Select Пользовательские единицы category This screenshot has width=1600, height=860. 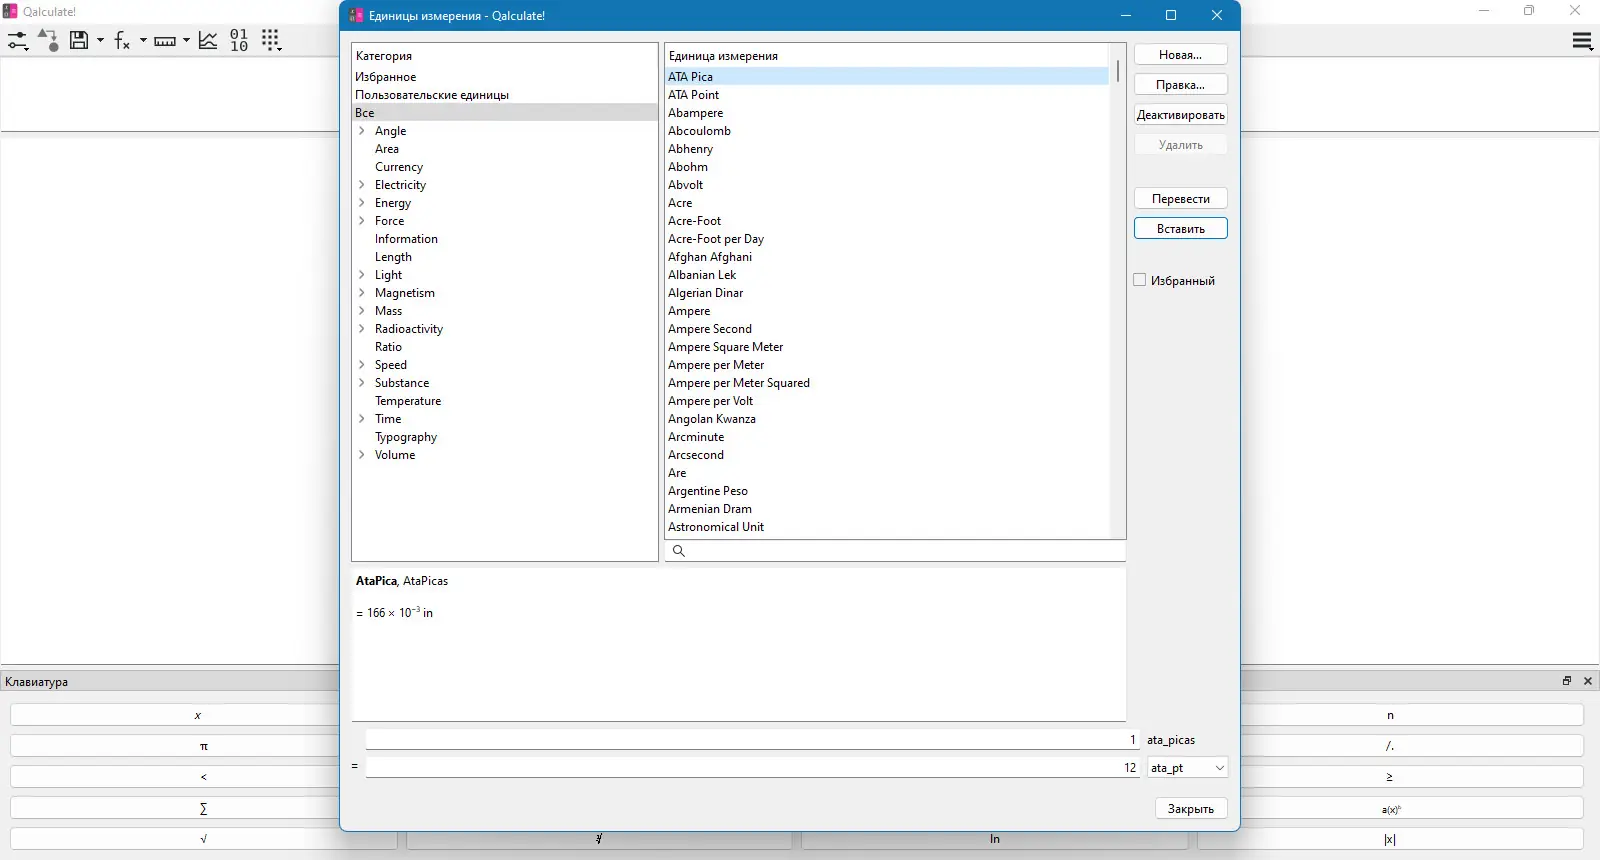tap(504, 95)
